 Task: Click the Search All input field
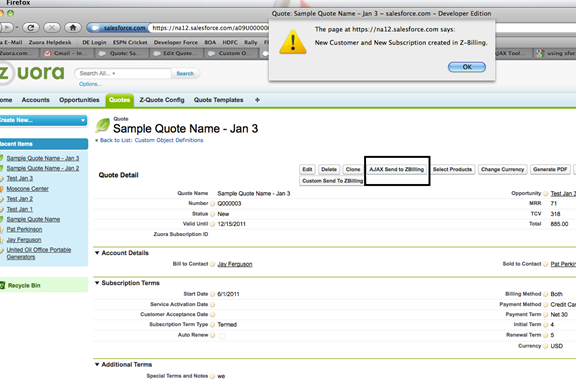point(123,73)
